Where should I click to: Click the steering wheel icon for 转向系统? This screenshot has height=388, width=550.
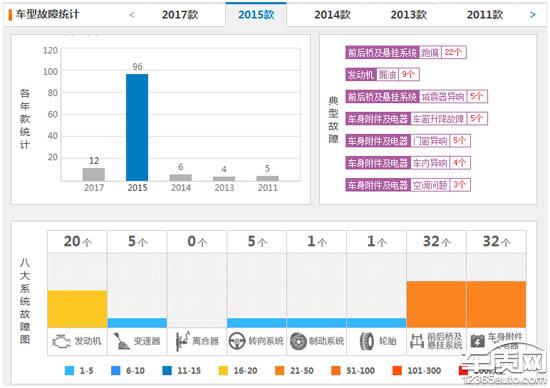coord(237,341)
